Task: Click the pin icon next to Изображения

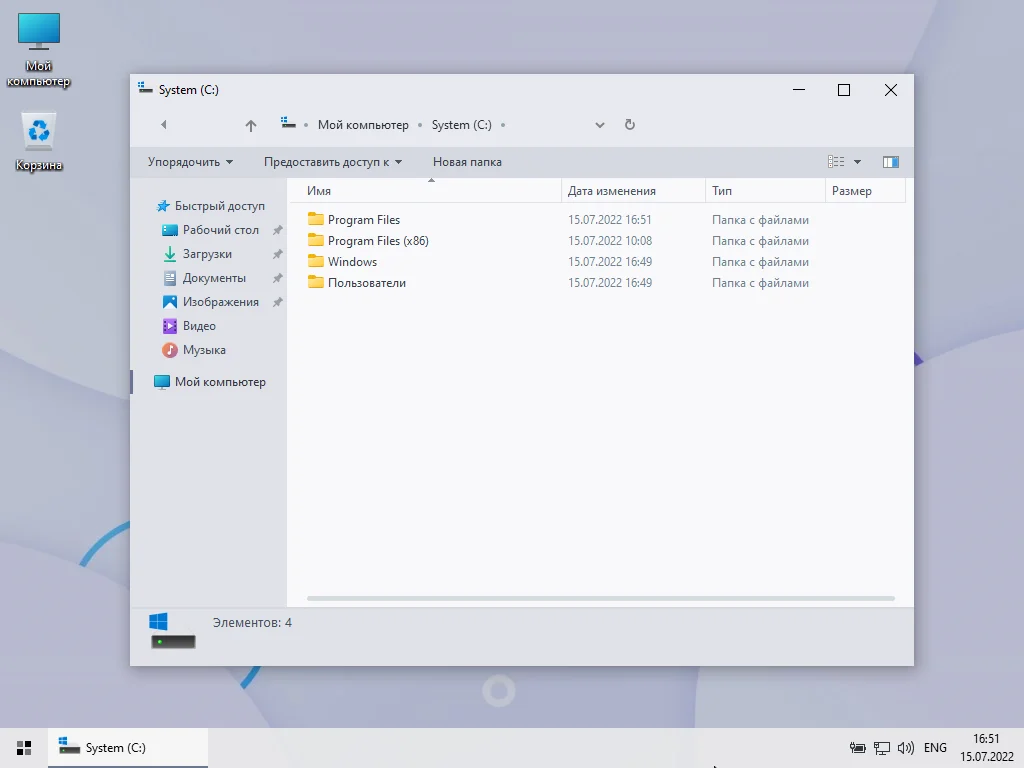Action: coord(278,302)
